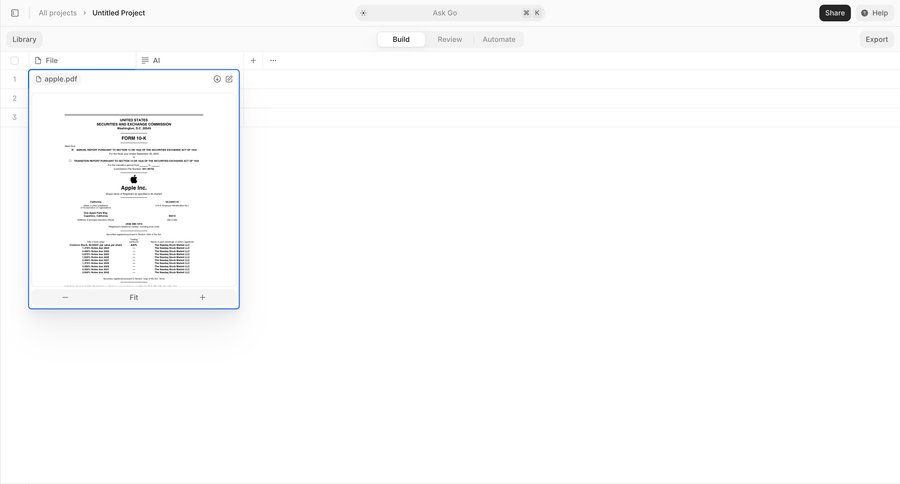Click the File column header
This screenshot has height=484, width=900.
coord(82,60)
